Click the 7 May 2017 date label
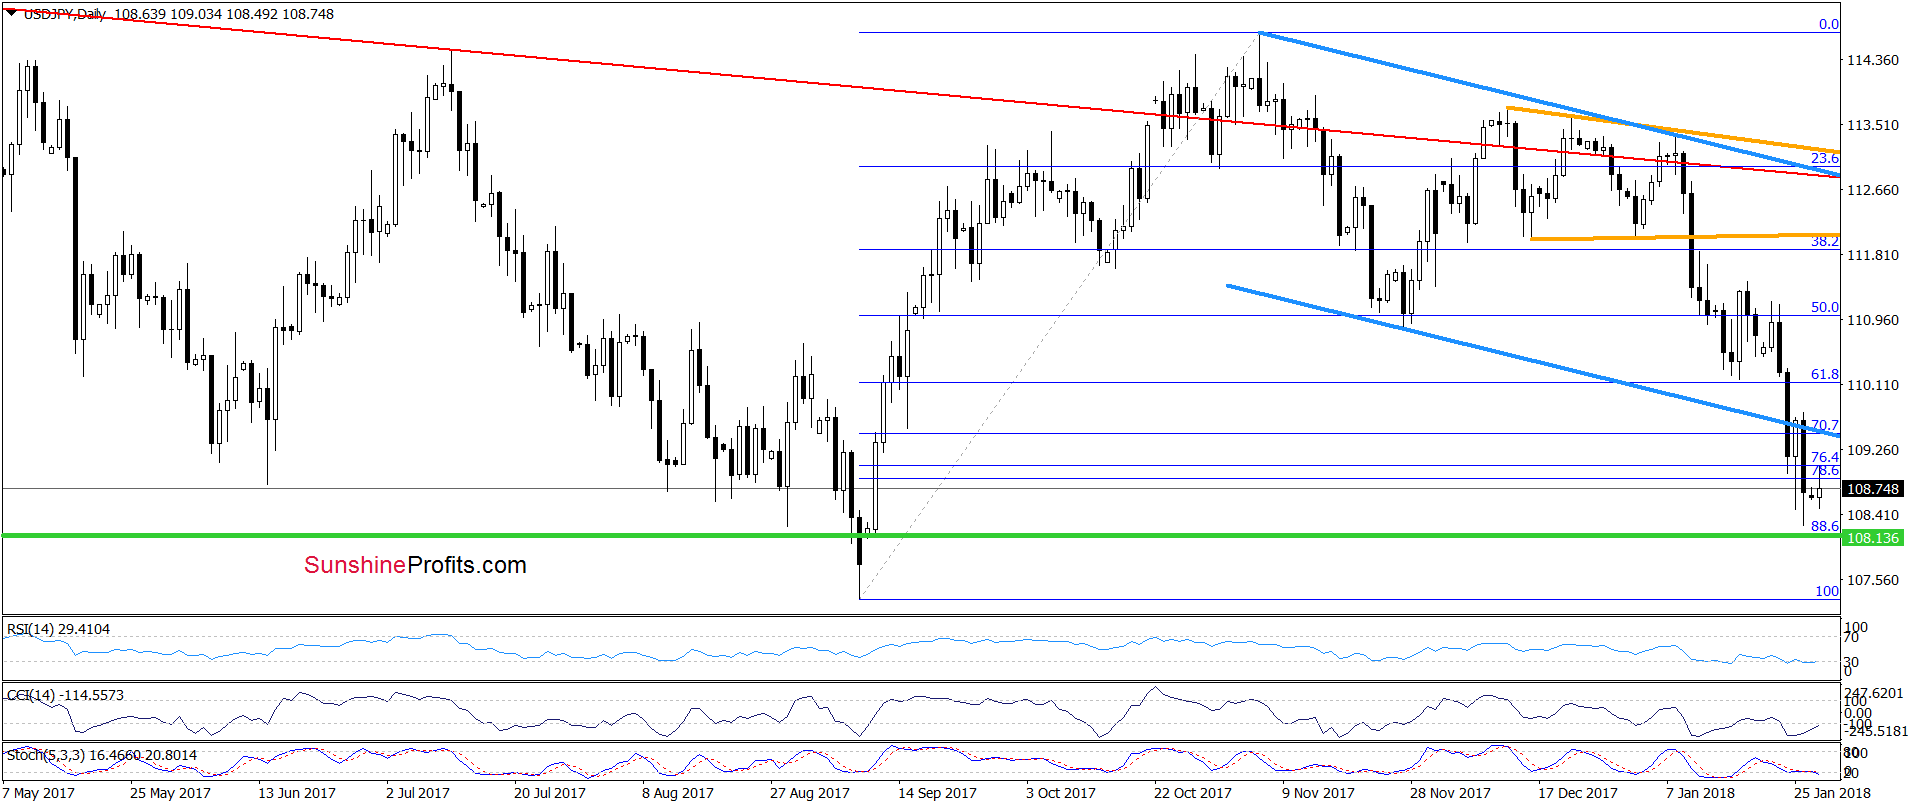 (x=38, y=793)
